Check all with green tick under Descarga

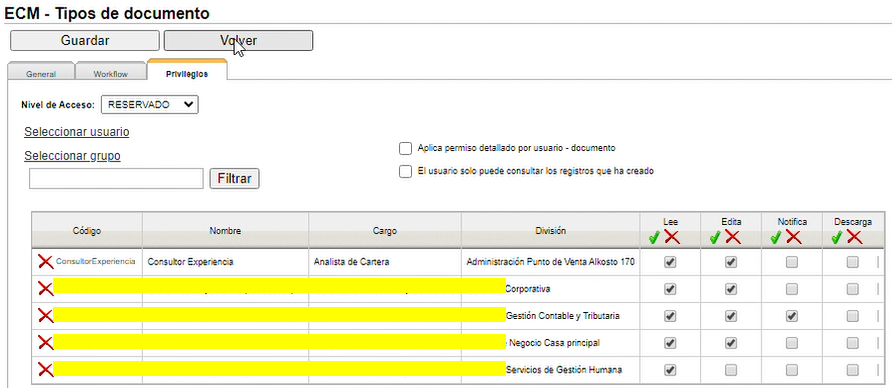(x=836, y=238)
